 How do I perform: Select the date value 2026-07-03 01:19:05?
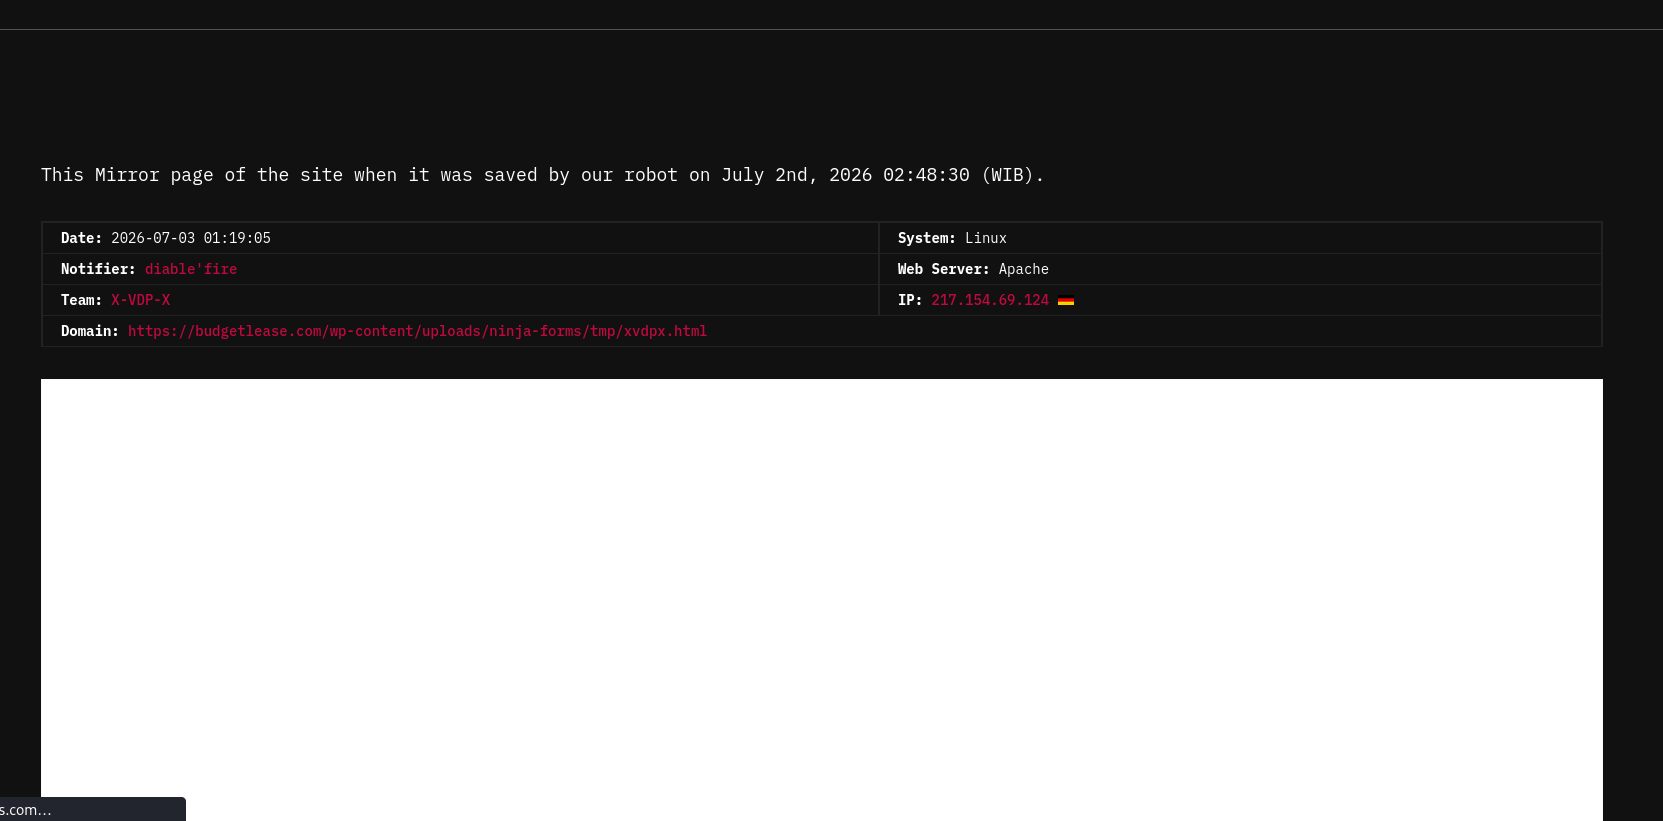click(x=191, y=238)
